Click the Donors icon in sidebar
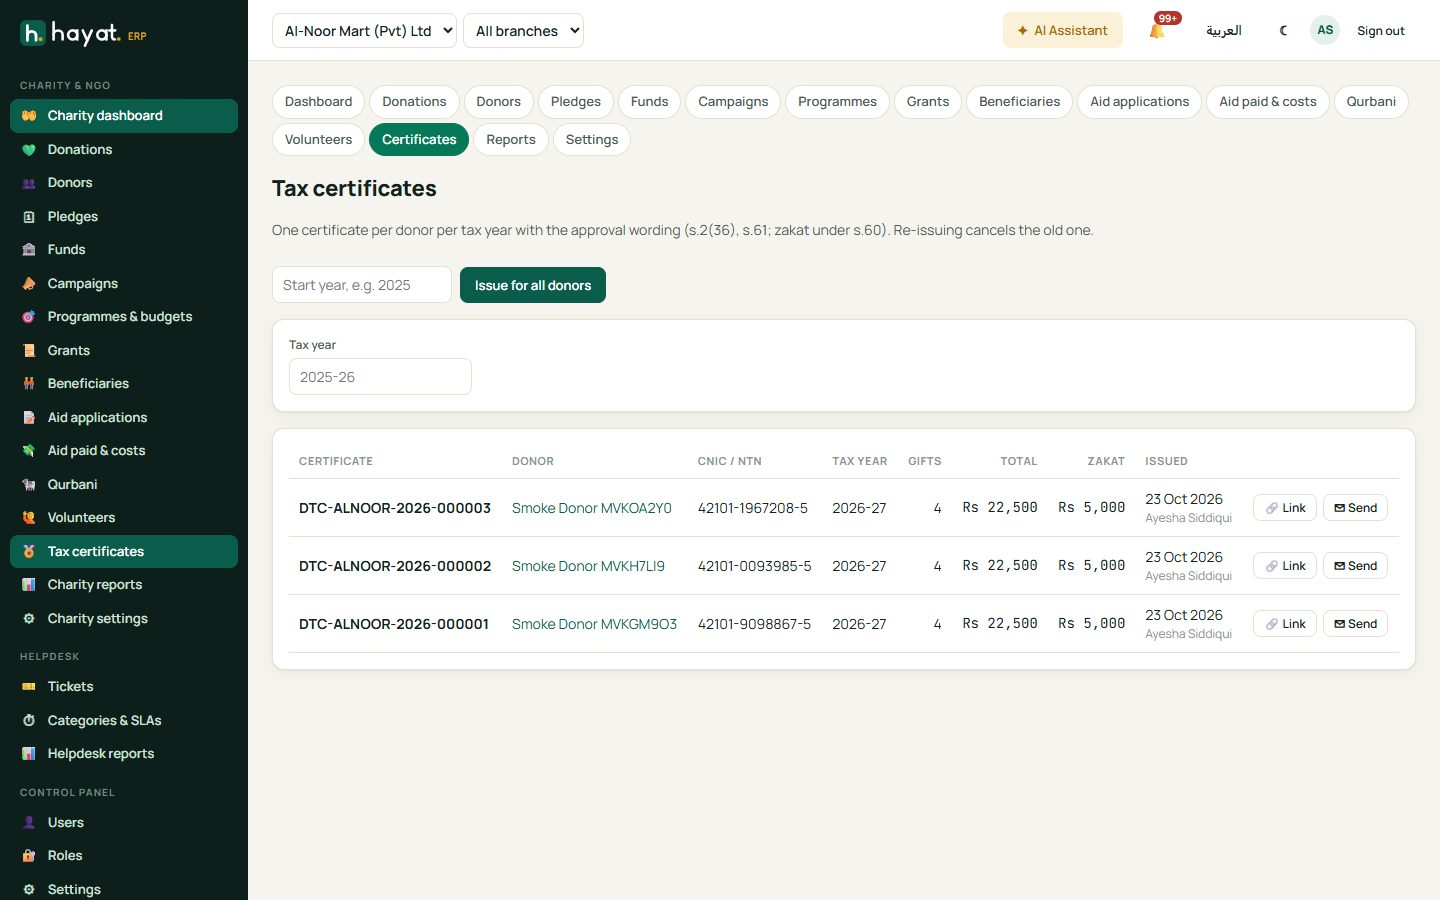This screenshot has height=900, width=1440. click(x=29, y=183)
